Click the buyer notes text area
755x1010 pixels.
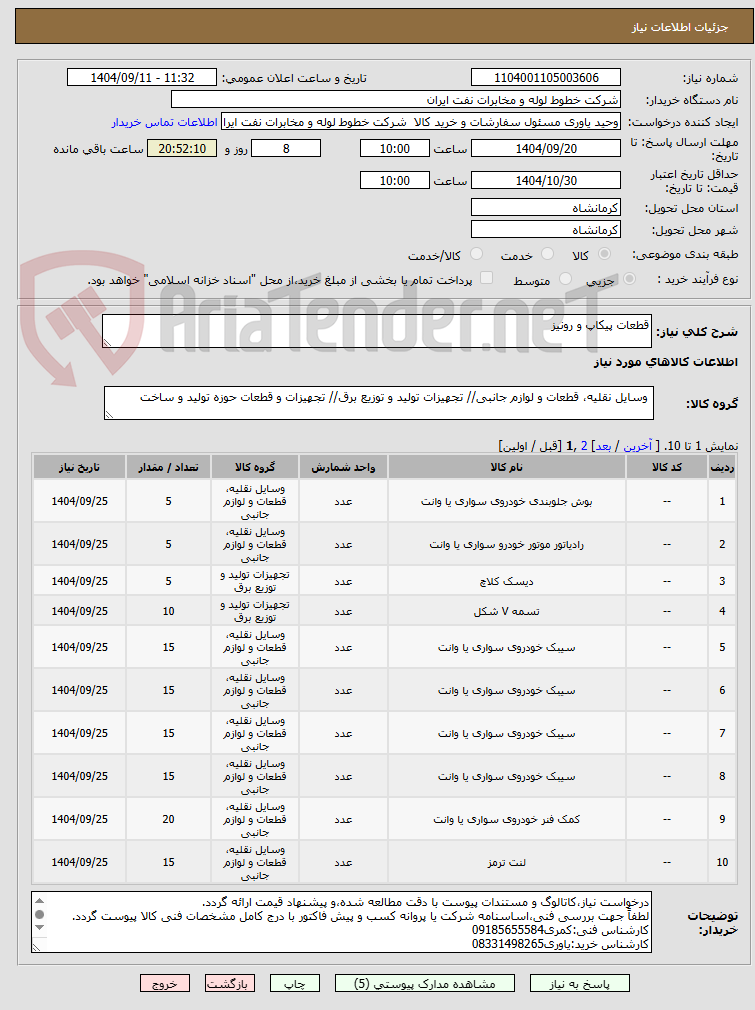(341, 922)
